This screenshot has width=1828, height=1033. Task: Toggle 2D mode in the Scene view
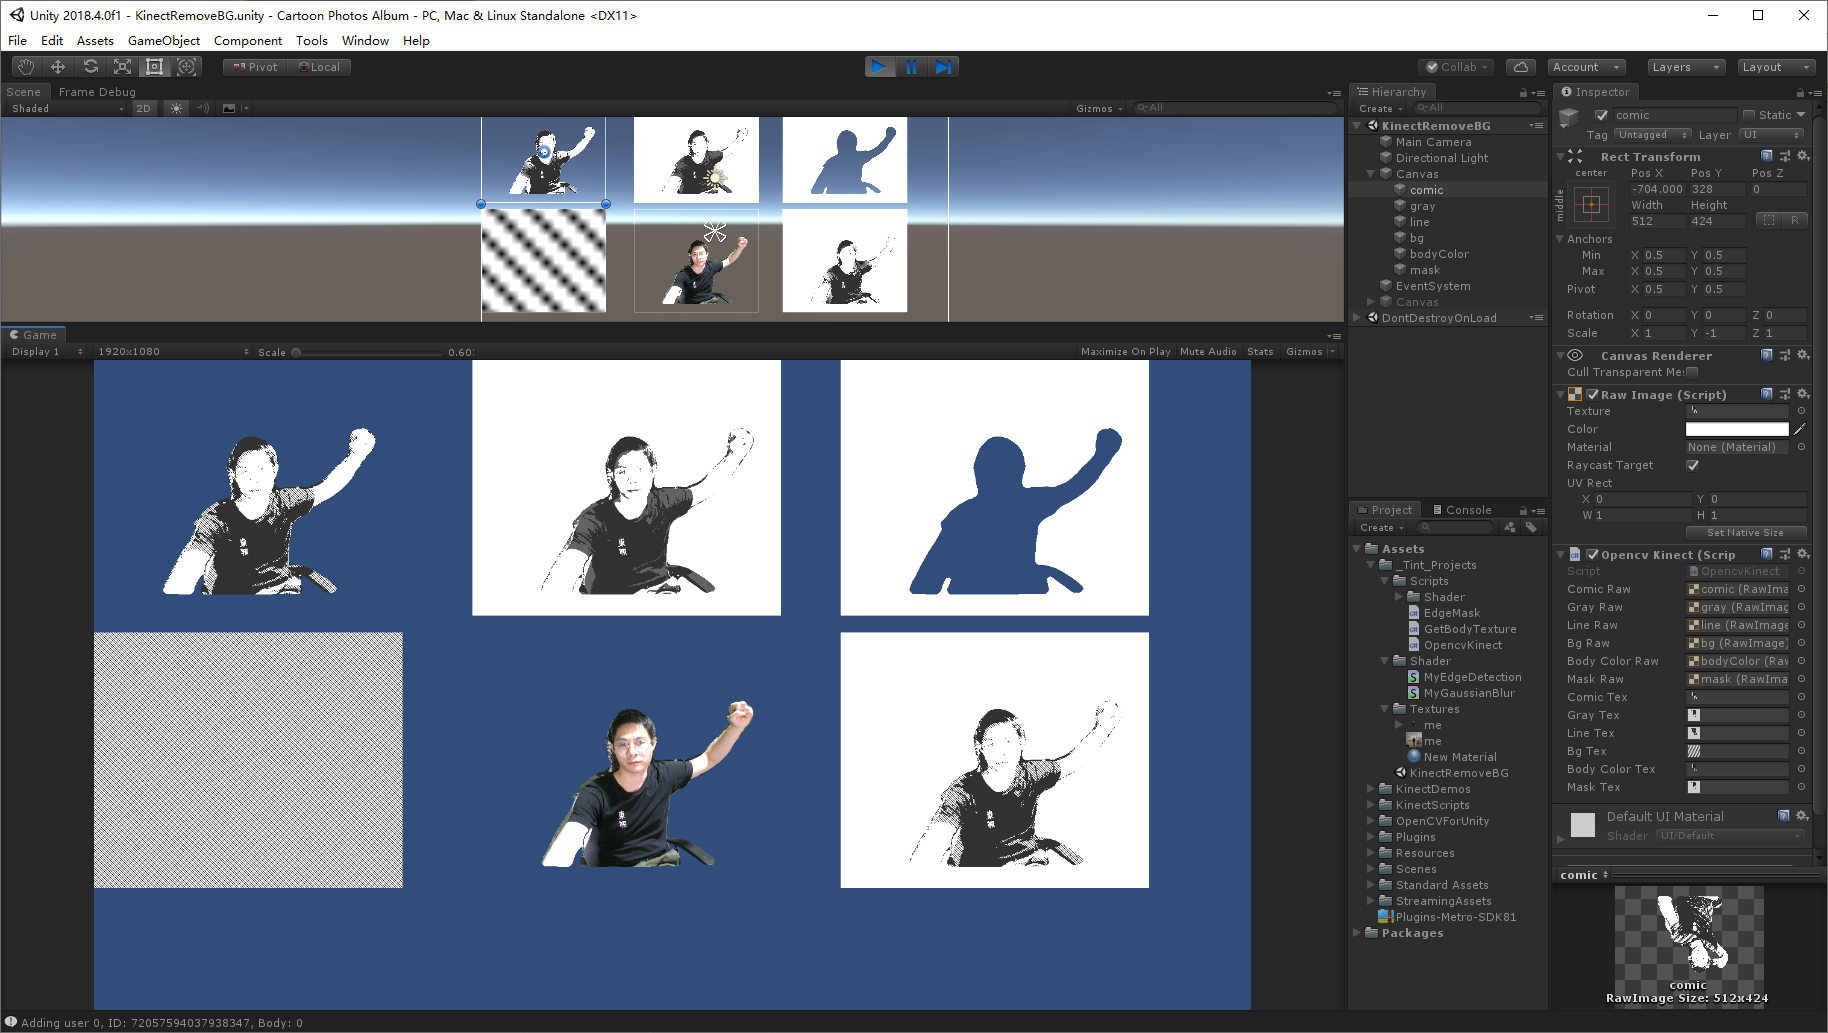[143, 108]
